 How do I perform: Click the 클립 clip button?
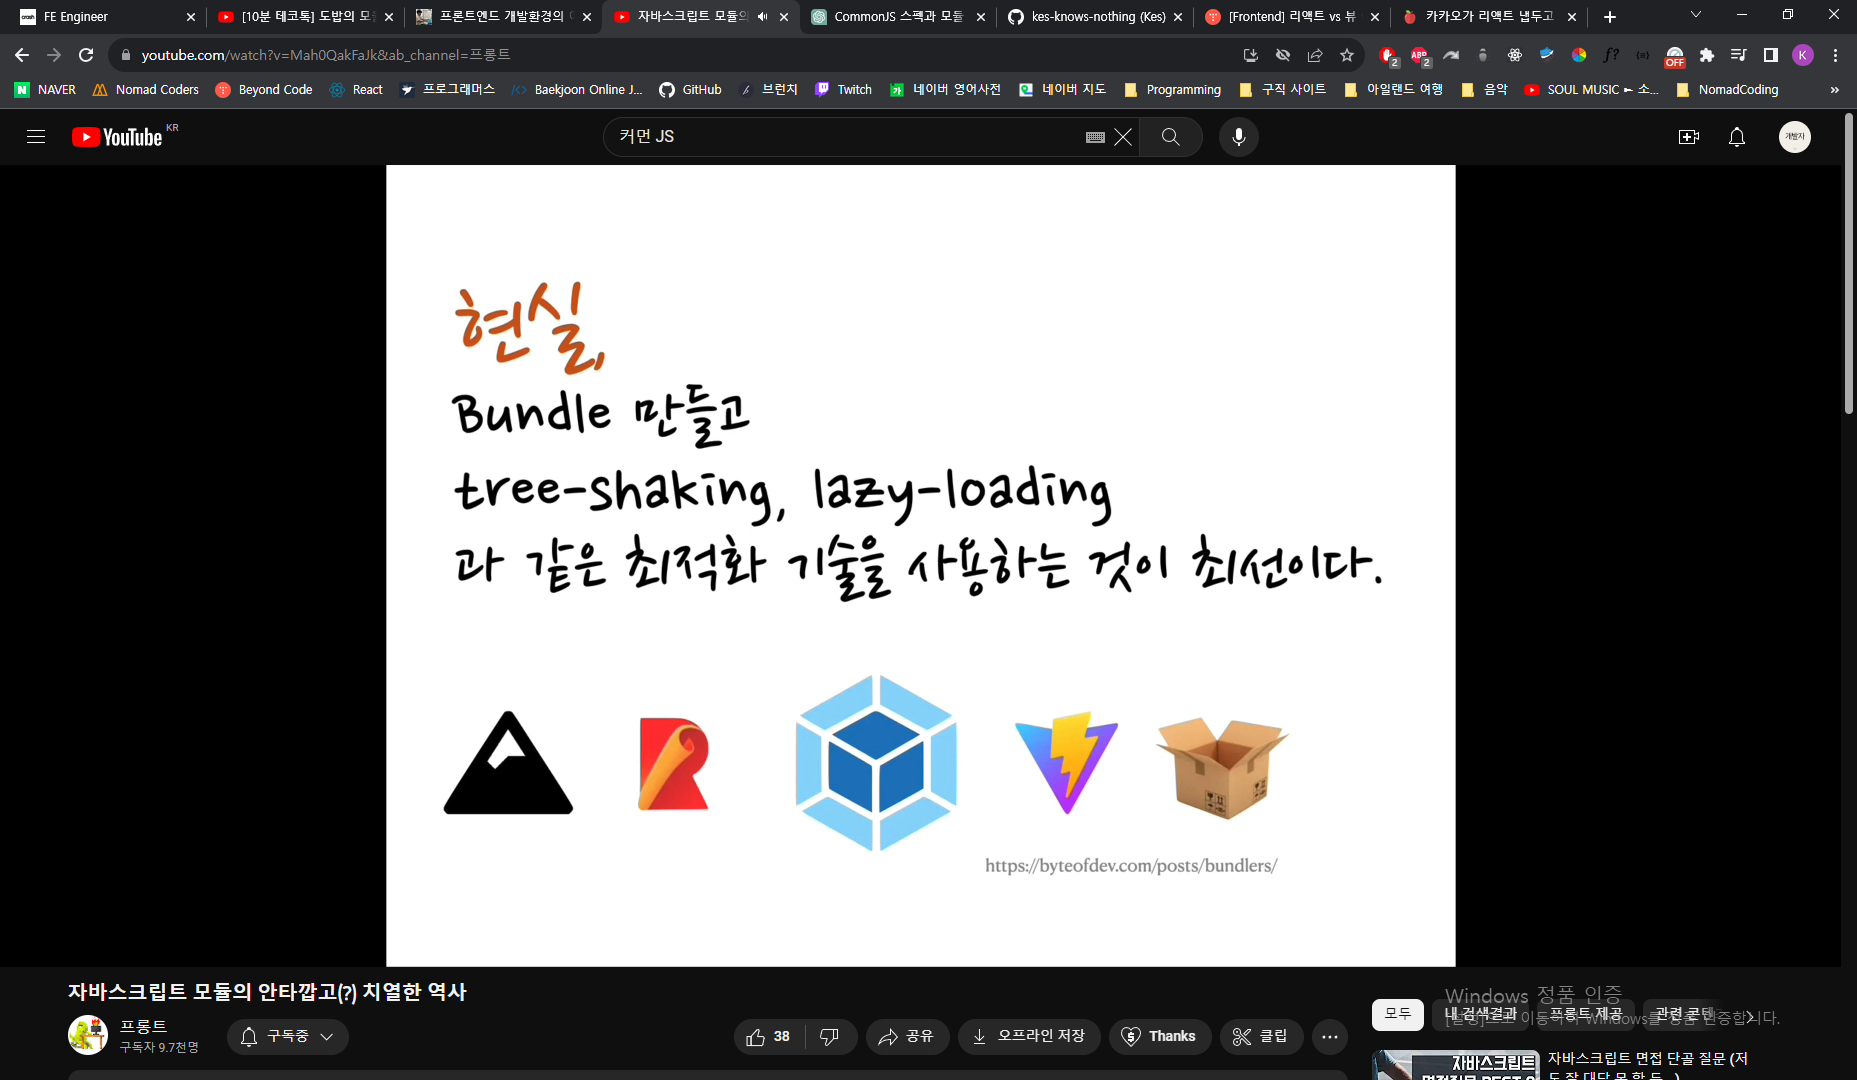point(1261,1037)
